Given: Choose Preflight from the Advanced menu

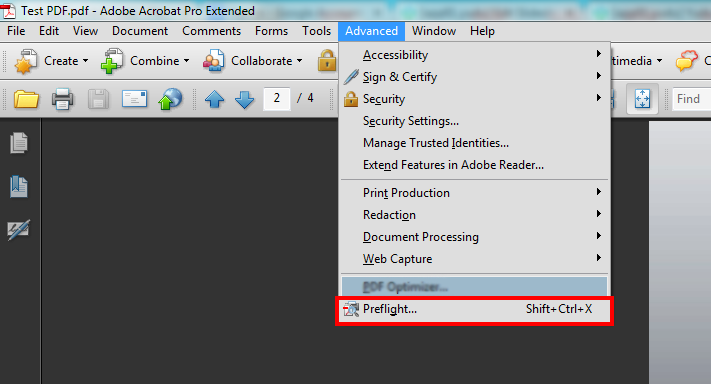Looking at the screenshot, I should pos(474,309).
